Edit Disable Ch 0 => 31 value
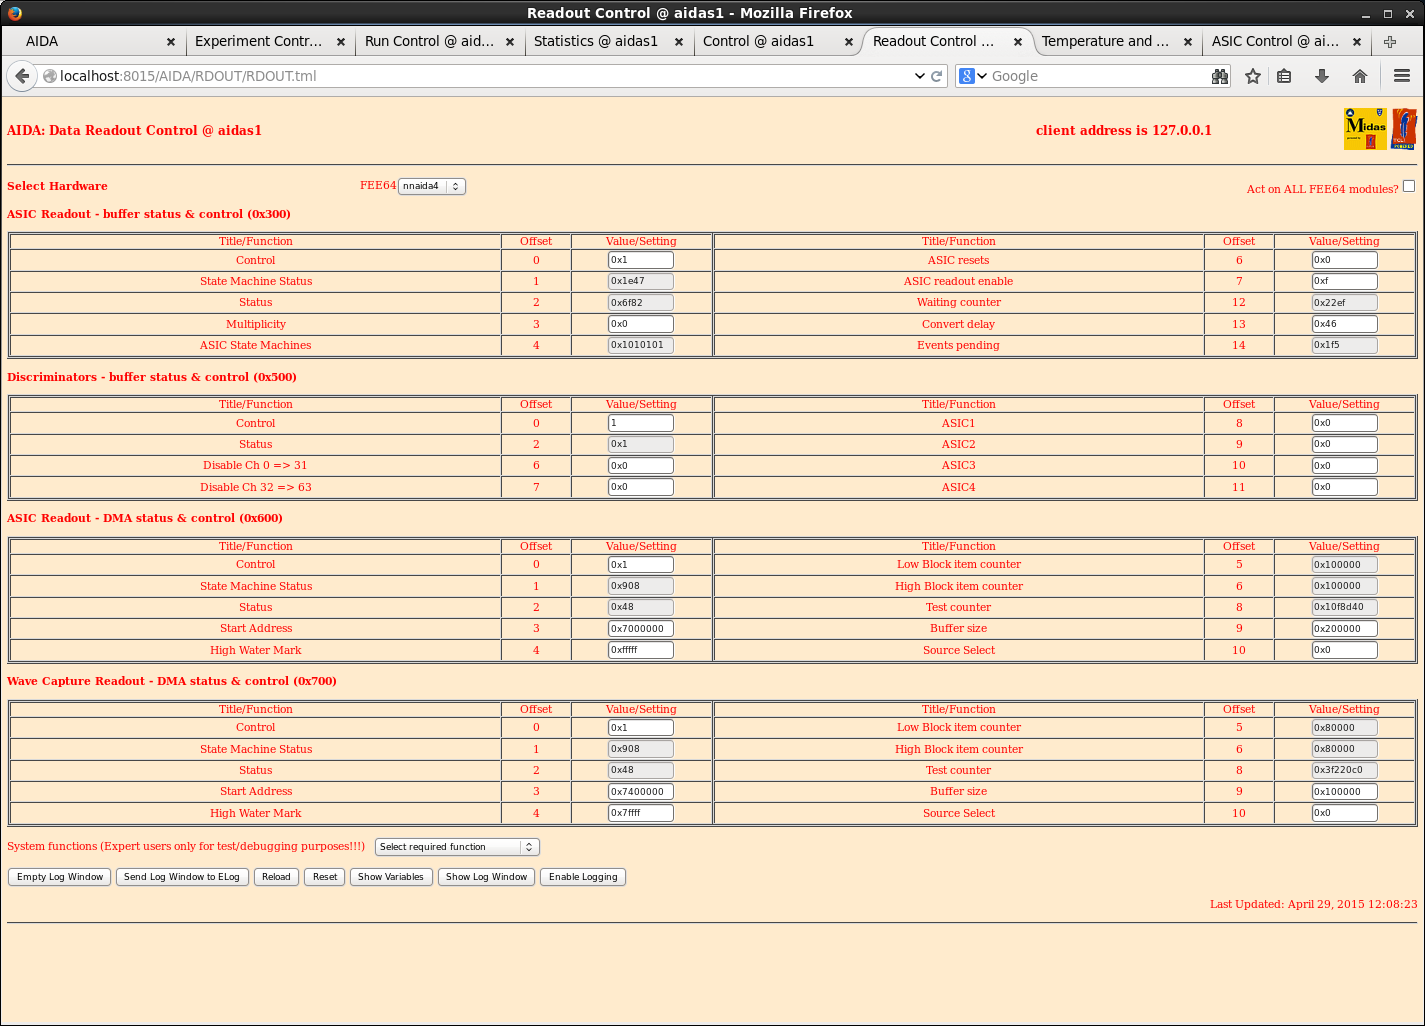Screen dimensions: 1425x1026 point(641,466)
